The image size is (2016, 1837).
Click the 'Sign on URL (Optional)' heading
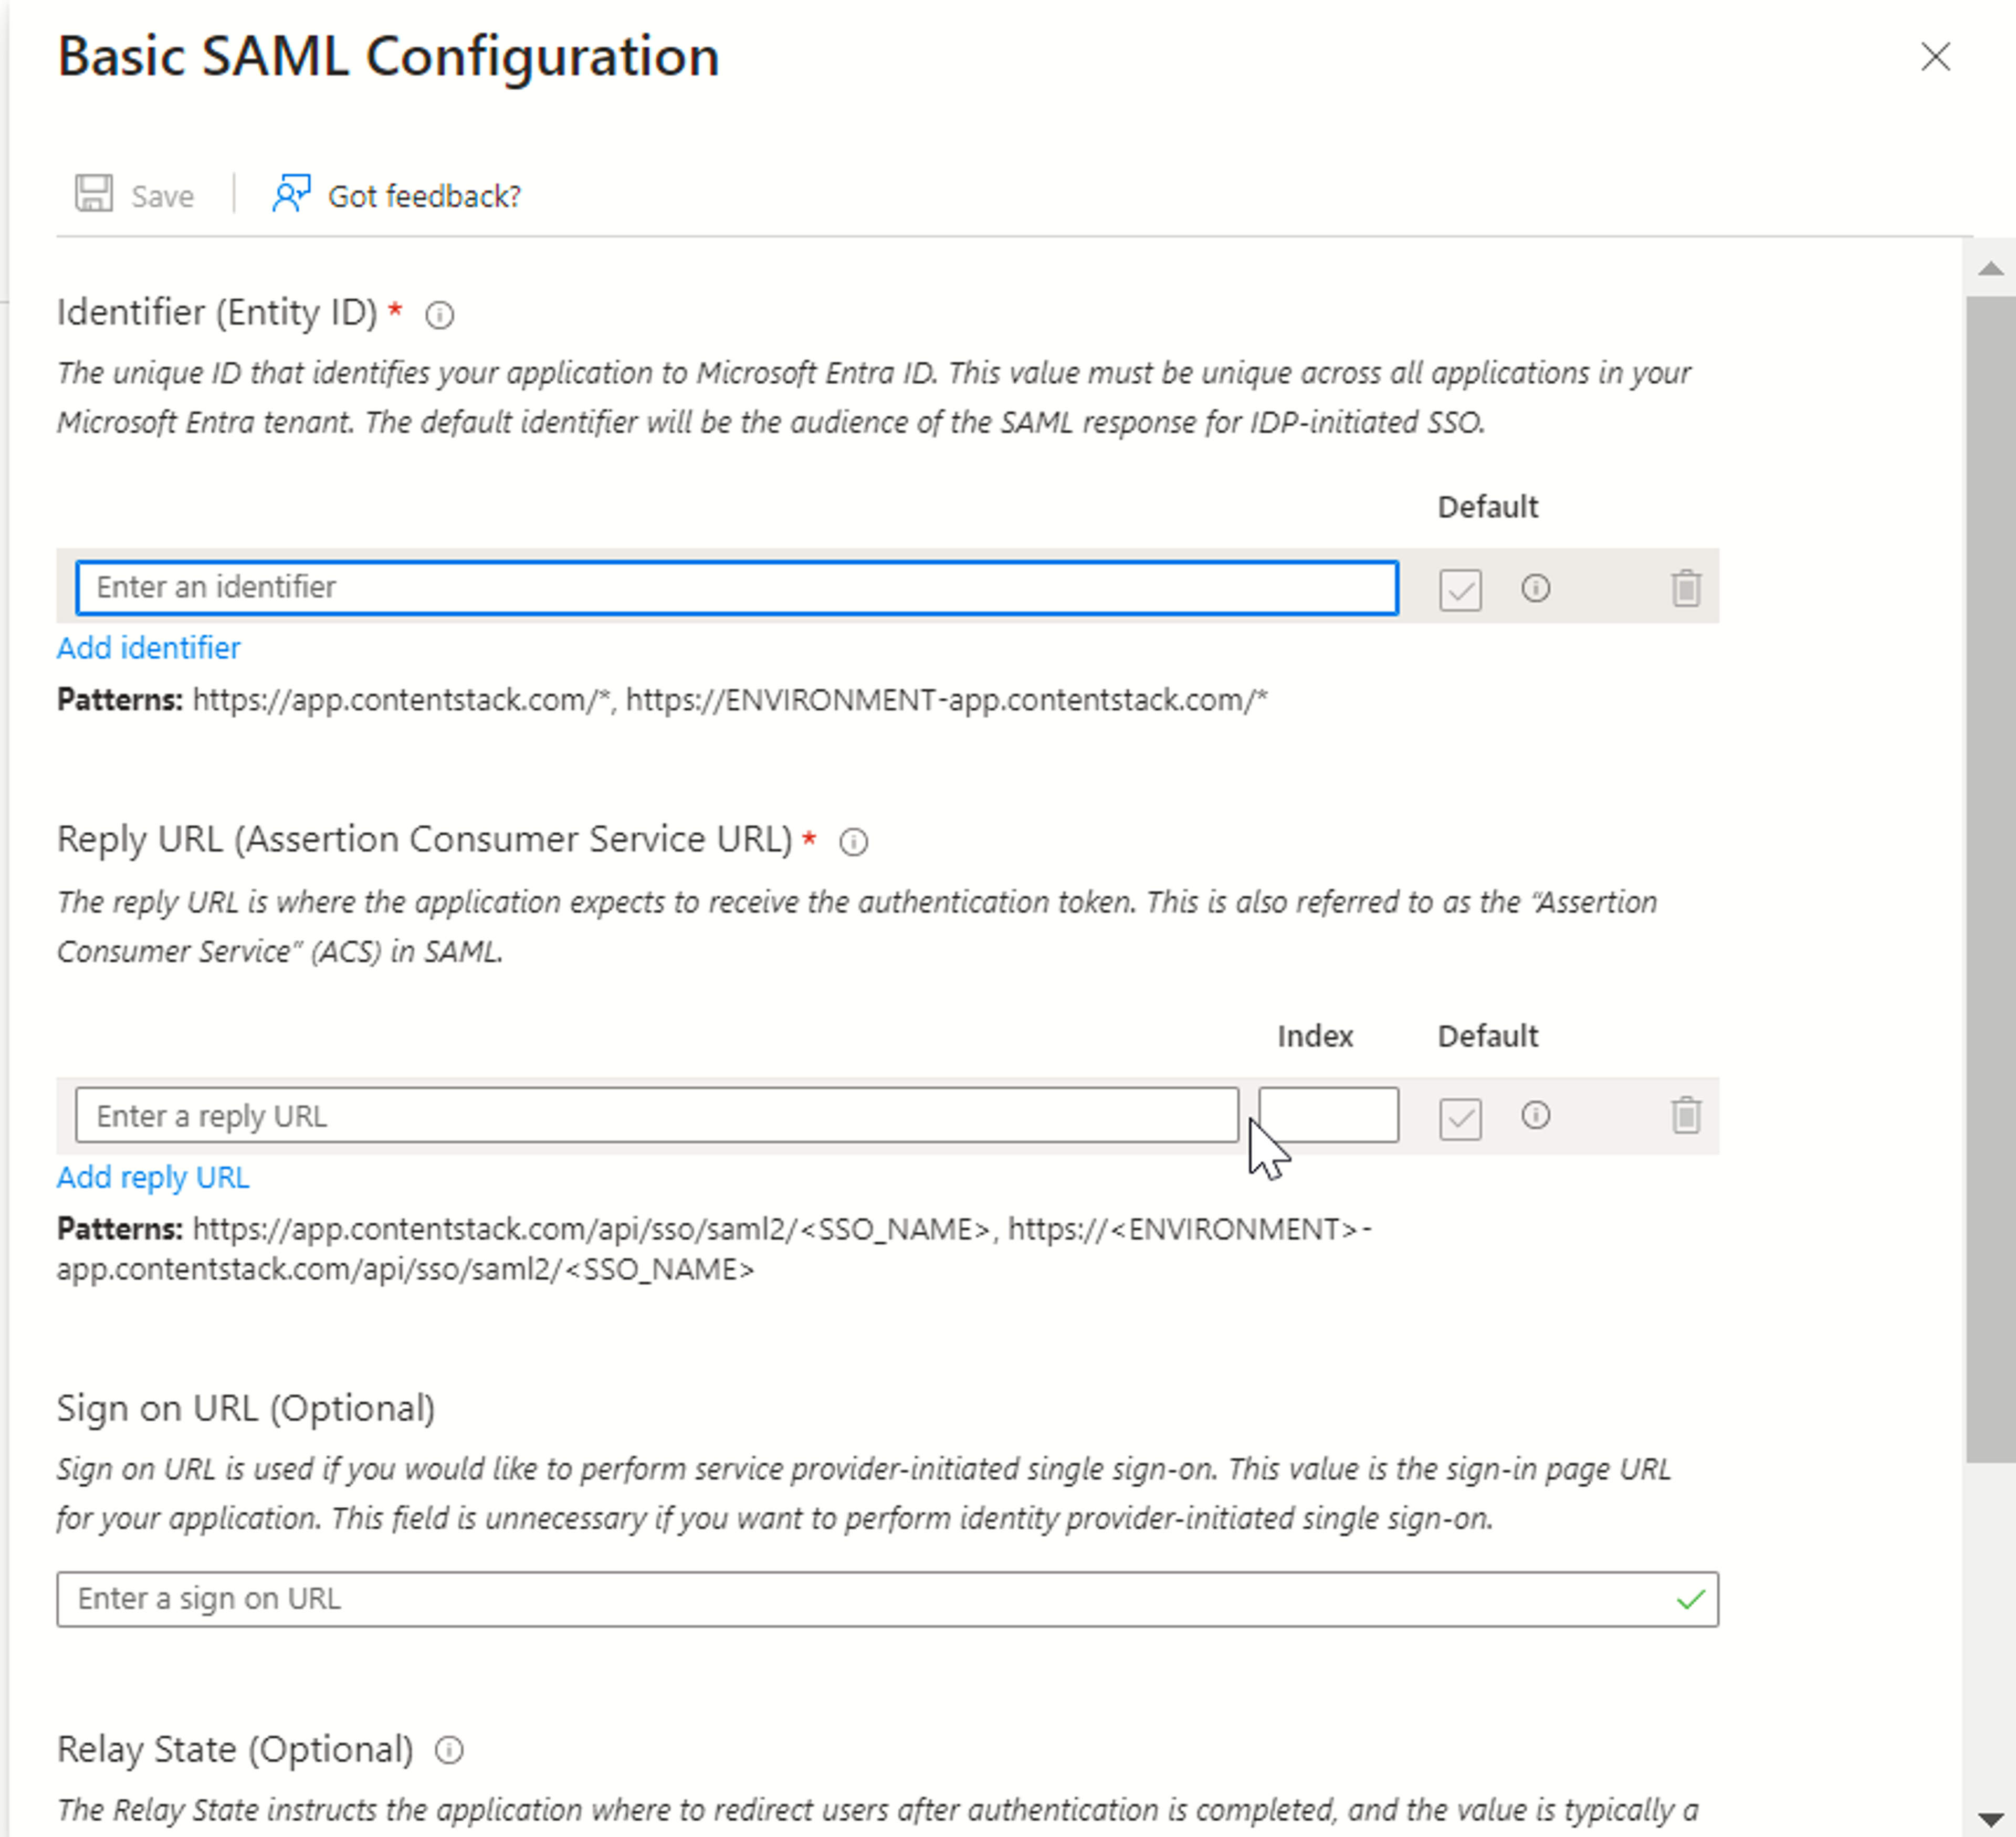tap(246, 1408)
